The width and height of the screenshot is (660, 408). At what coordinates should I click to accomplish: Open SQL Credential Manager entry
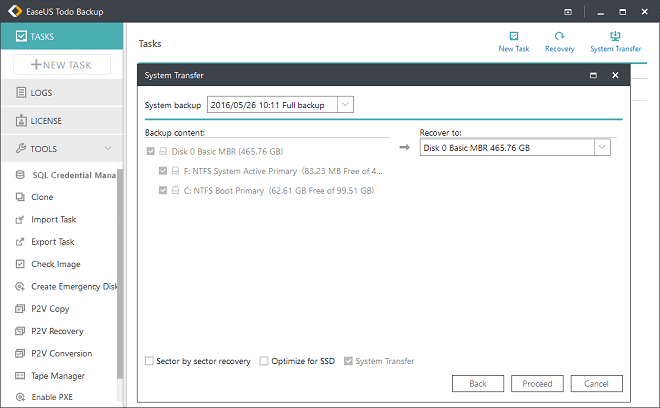point(74,175)
